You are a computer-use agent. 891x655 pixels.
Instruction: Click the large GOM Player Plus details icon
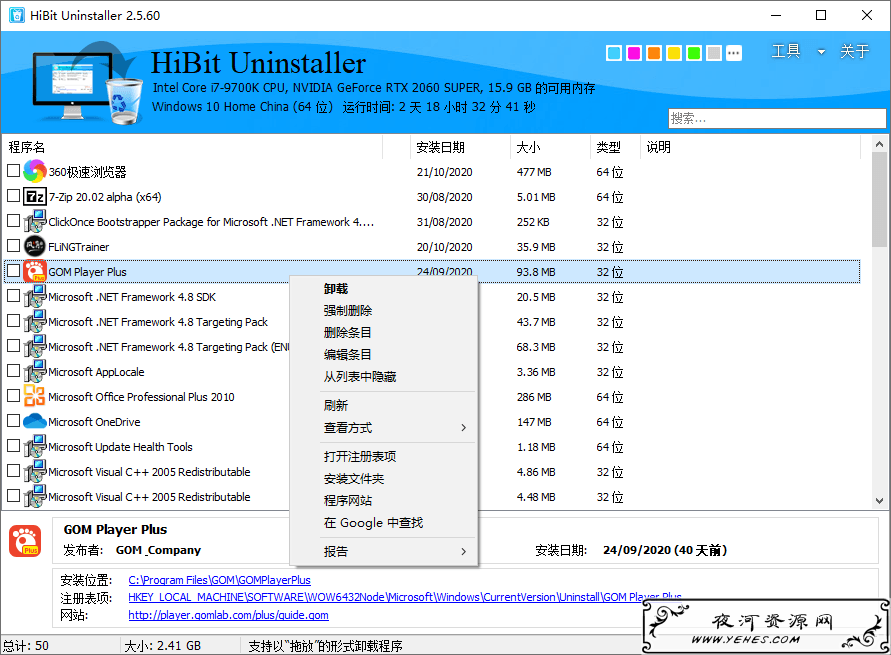pos(25,541)
